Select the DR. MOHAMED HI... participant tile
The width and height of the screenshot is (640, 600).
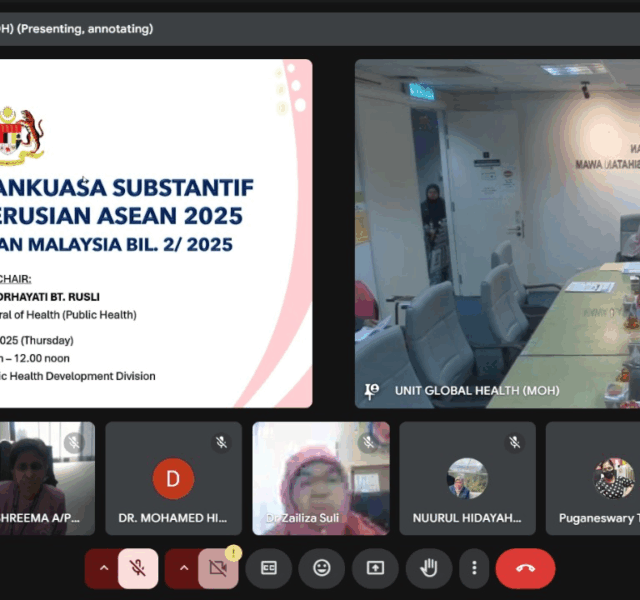pos(173,478)
